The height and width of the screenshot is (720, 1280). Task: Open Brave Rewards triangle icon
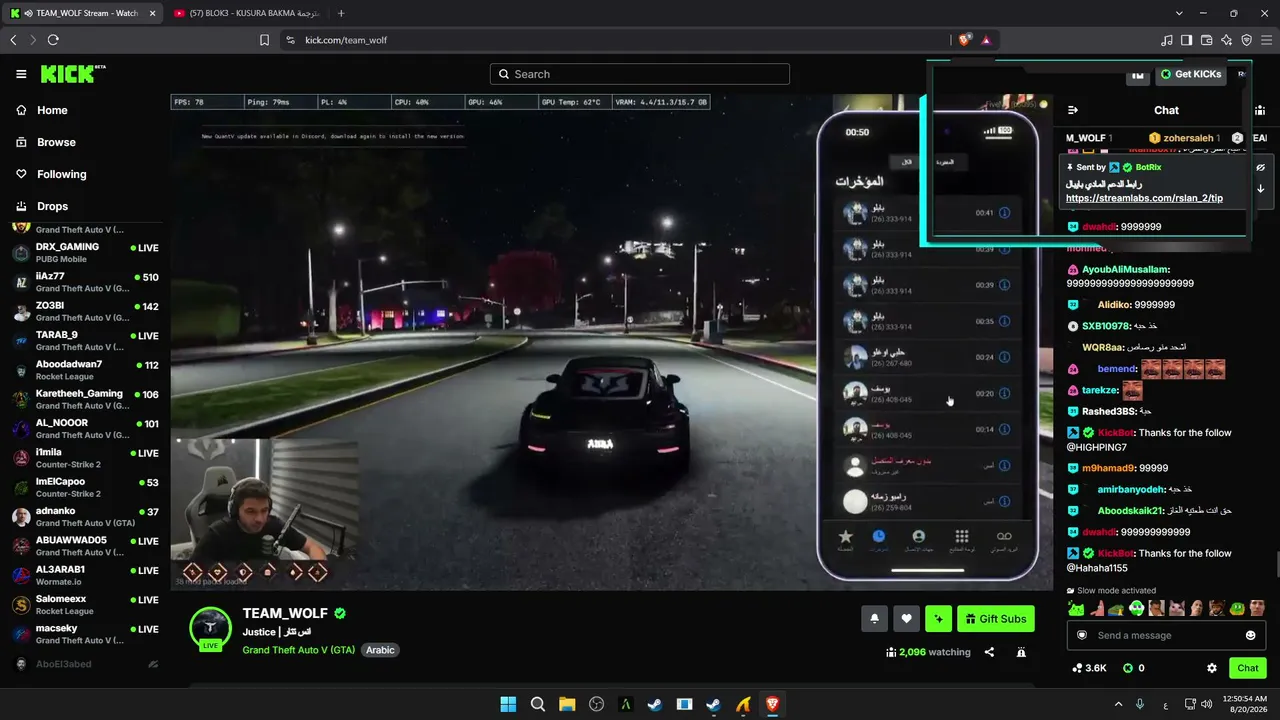tap(986, 40)
